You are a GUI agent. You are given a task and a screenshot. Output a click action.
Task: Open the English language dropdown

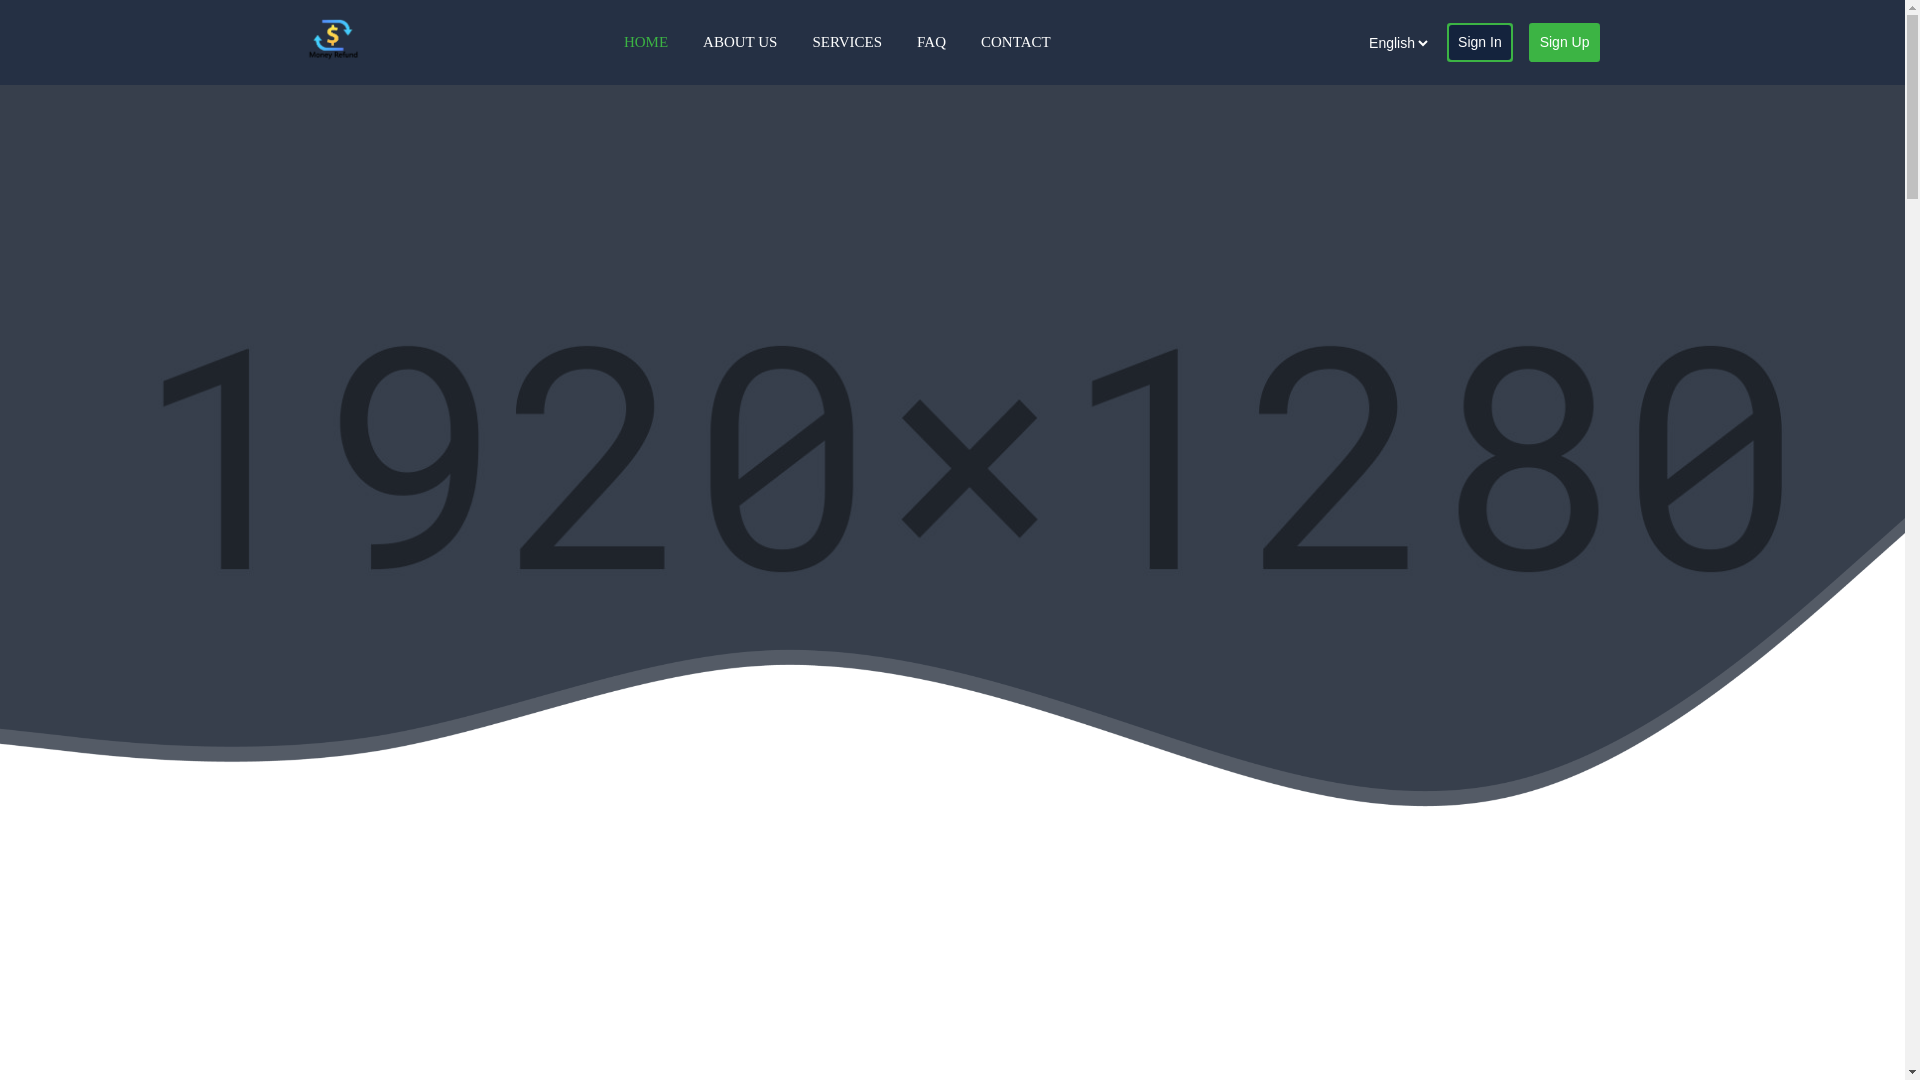pyautogui.click(x=1396, y=43)
